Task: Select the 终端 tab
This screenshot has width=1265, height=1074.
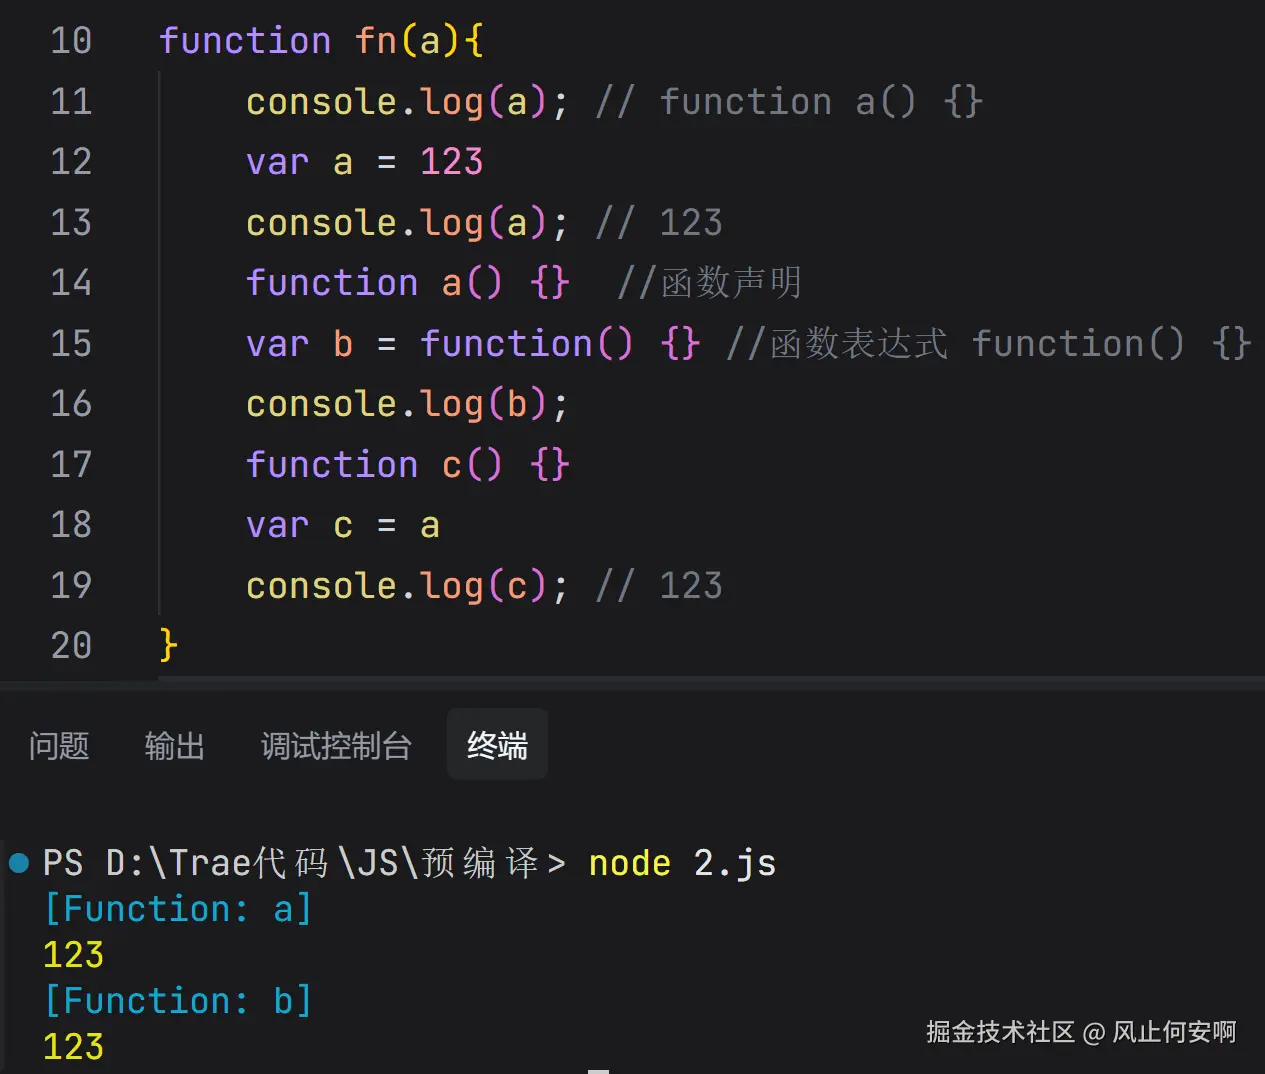Action: 497,745
